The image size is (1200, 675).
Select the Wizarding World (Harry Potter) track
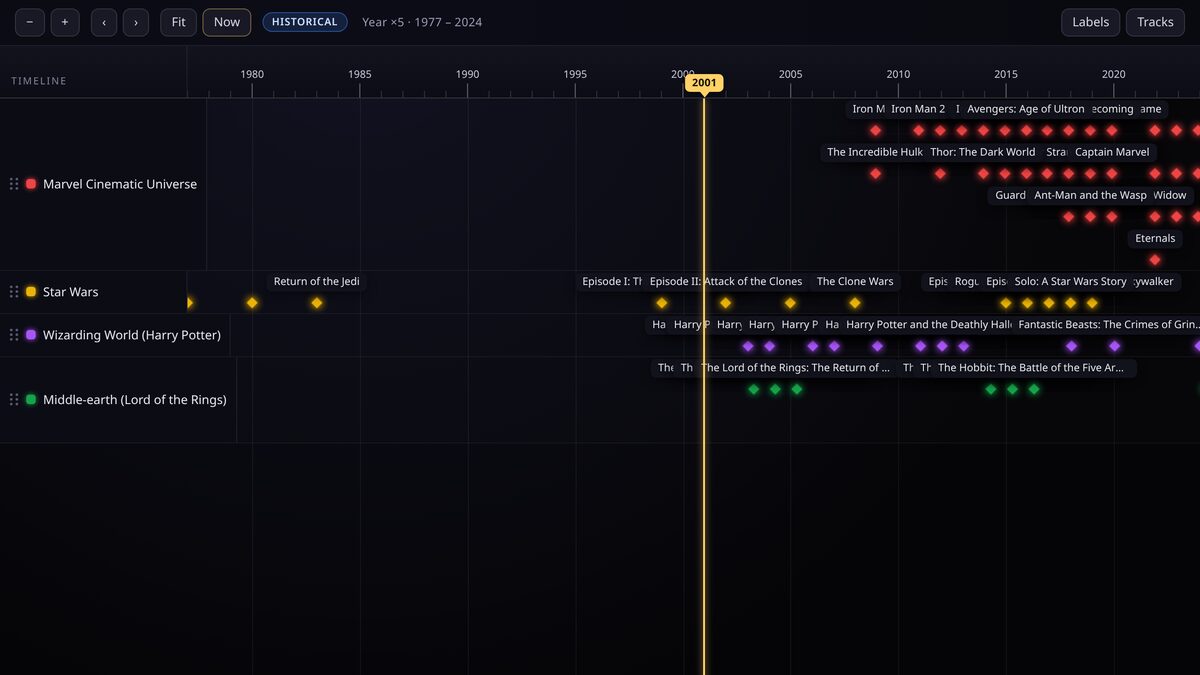[132, 335]
